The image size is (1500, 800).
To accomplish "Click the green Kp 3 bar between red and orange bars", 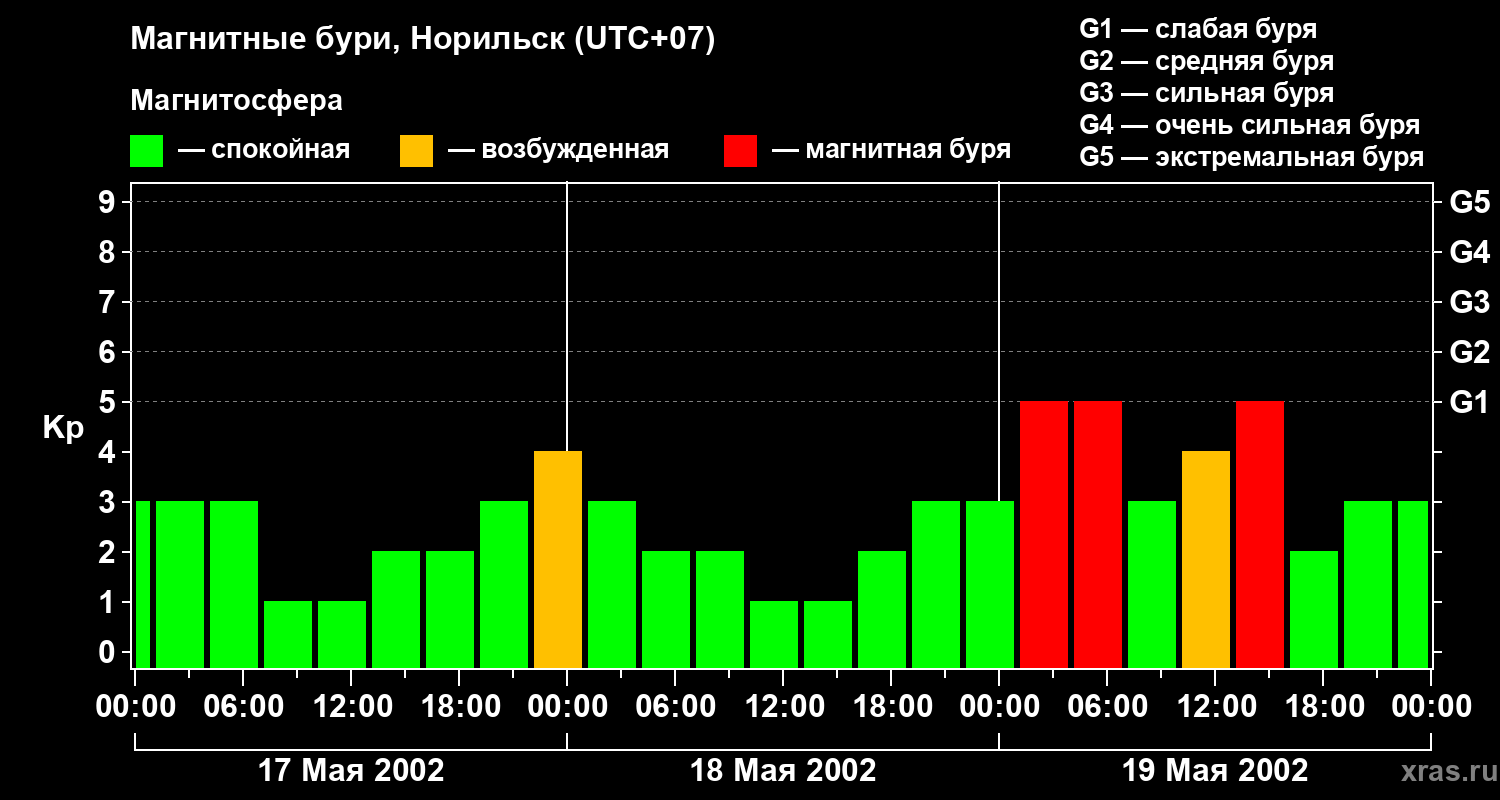I will [x=1152, y=585].
